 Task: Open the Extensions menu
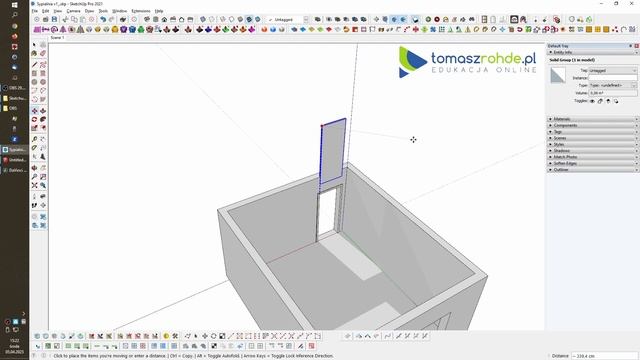(141, 11)
